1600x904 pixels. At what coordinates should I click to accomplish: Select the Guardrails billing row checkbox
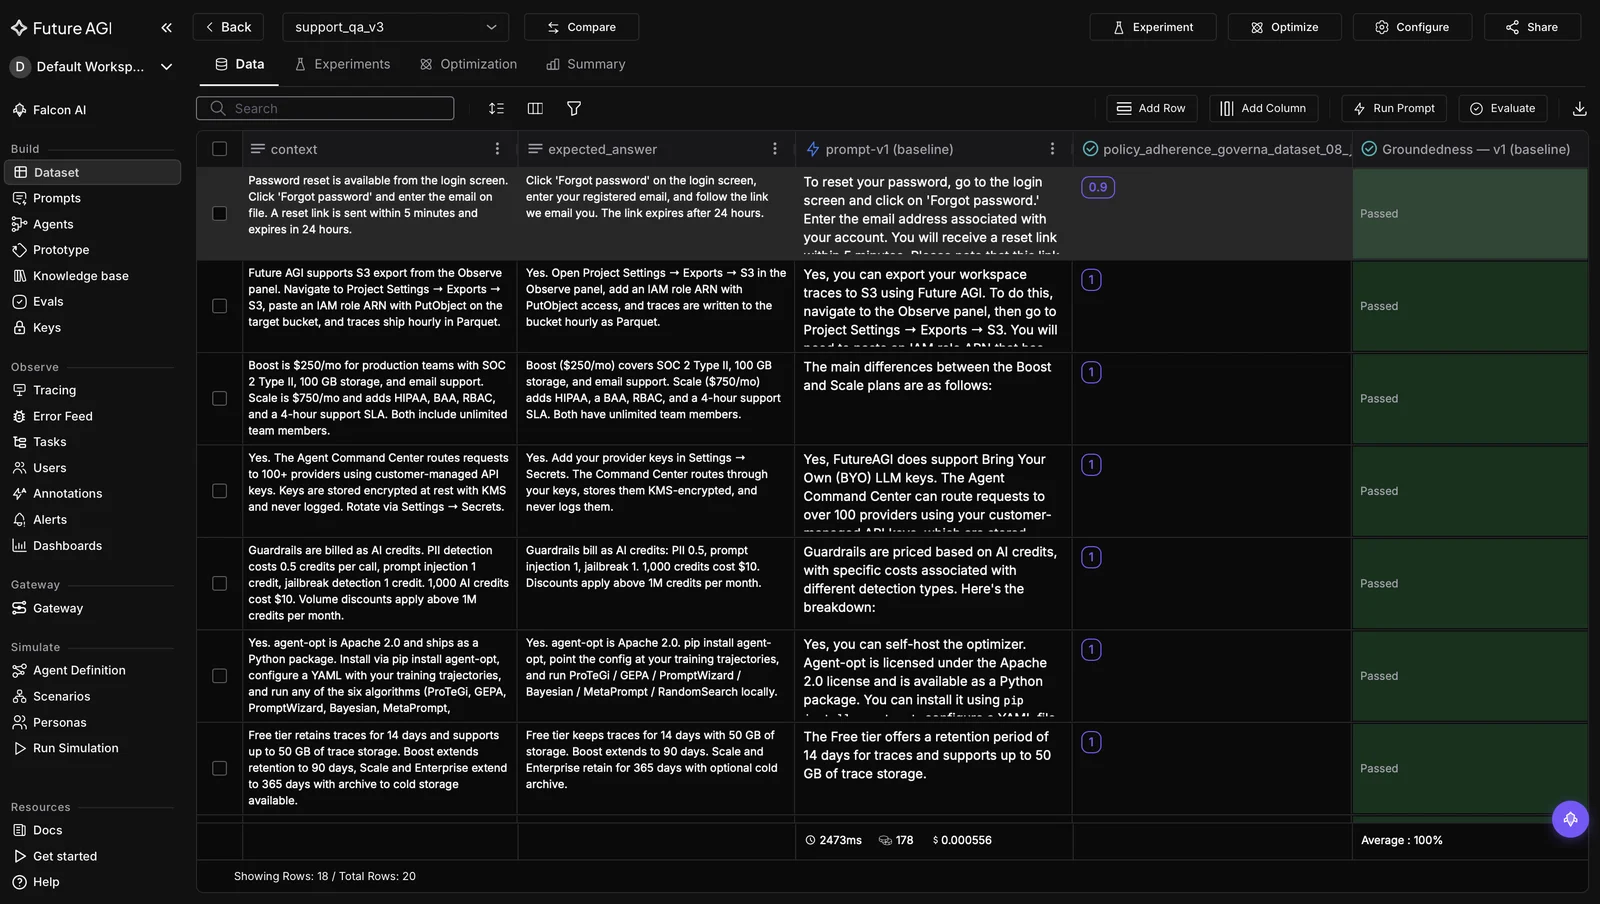(219, 583)
